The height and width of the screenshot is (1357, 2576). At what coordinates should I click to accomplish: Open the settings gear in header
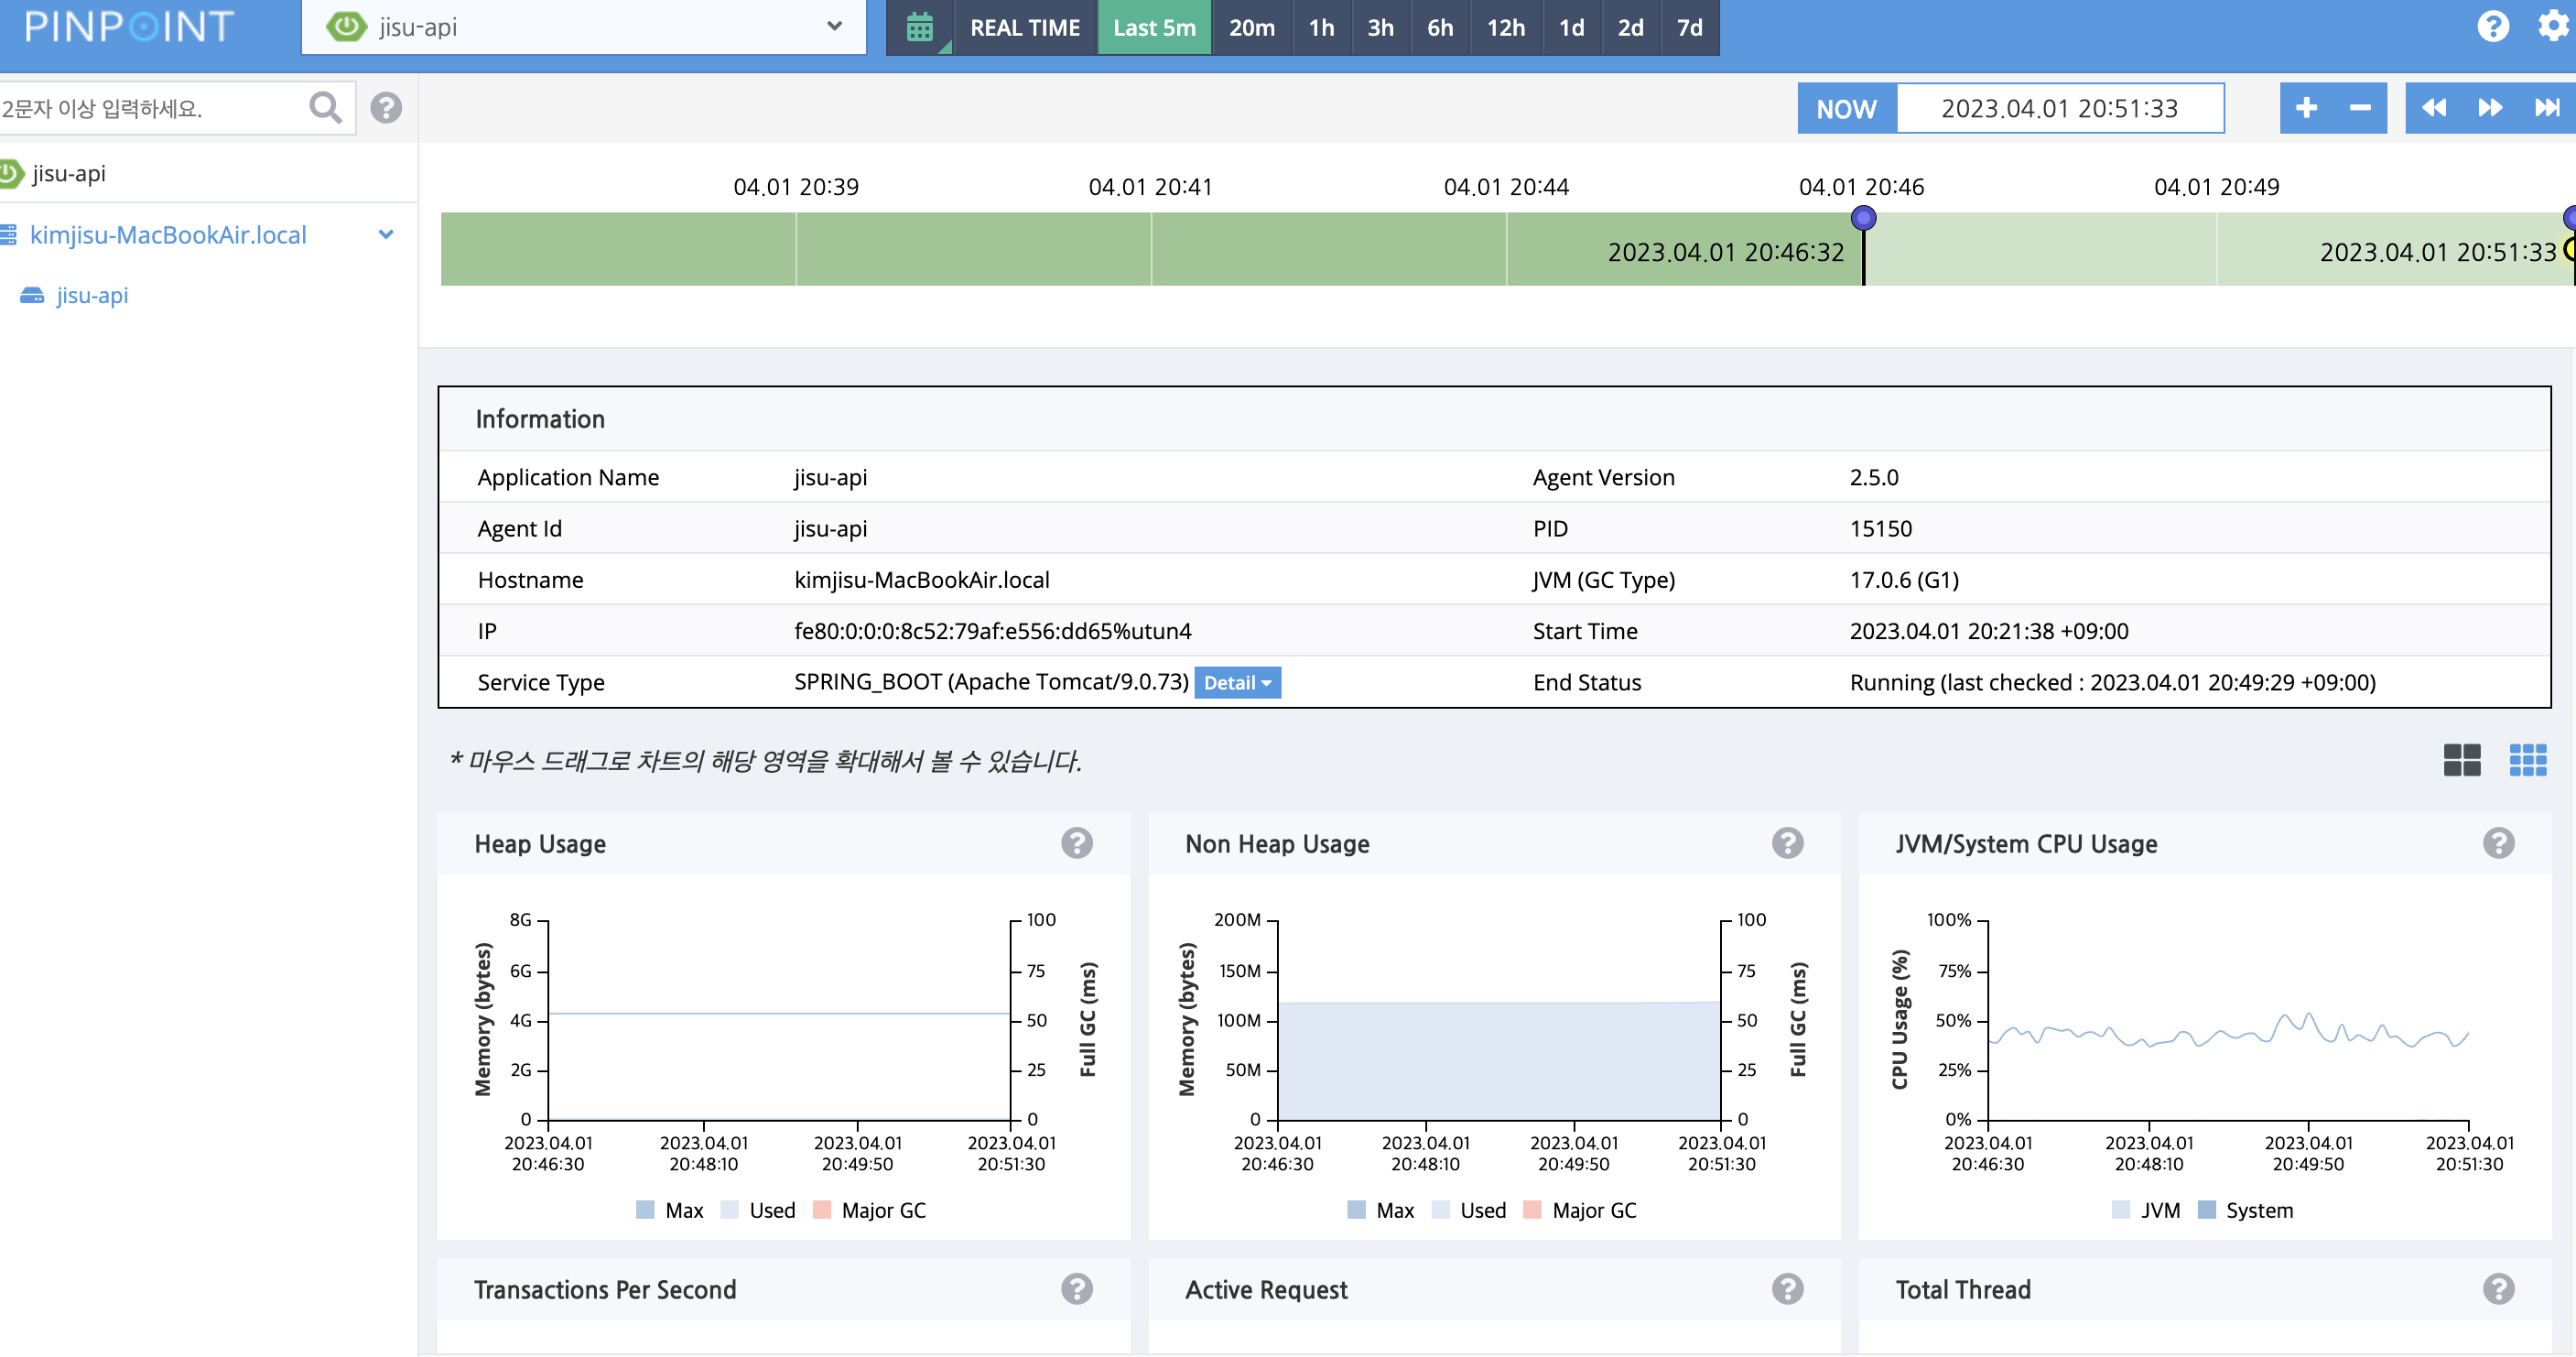pyautogui.click(x=2553, y=26)
